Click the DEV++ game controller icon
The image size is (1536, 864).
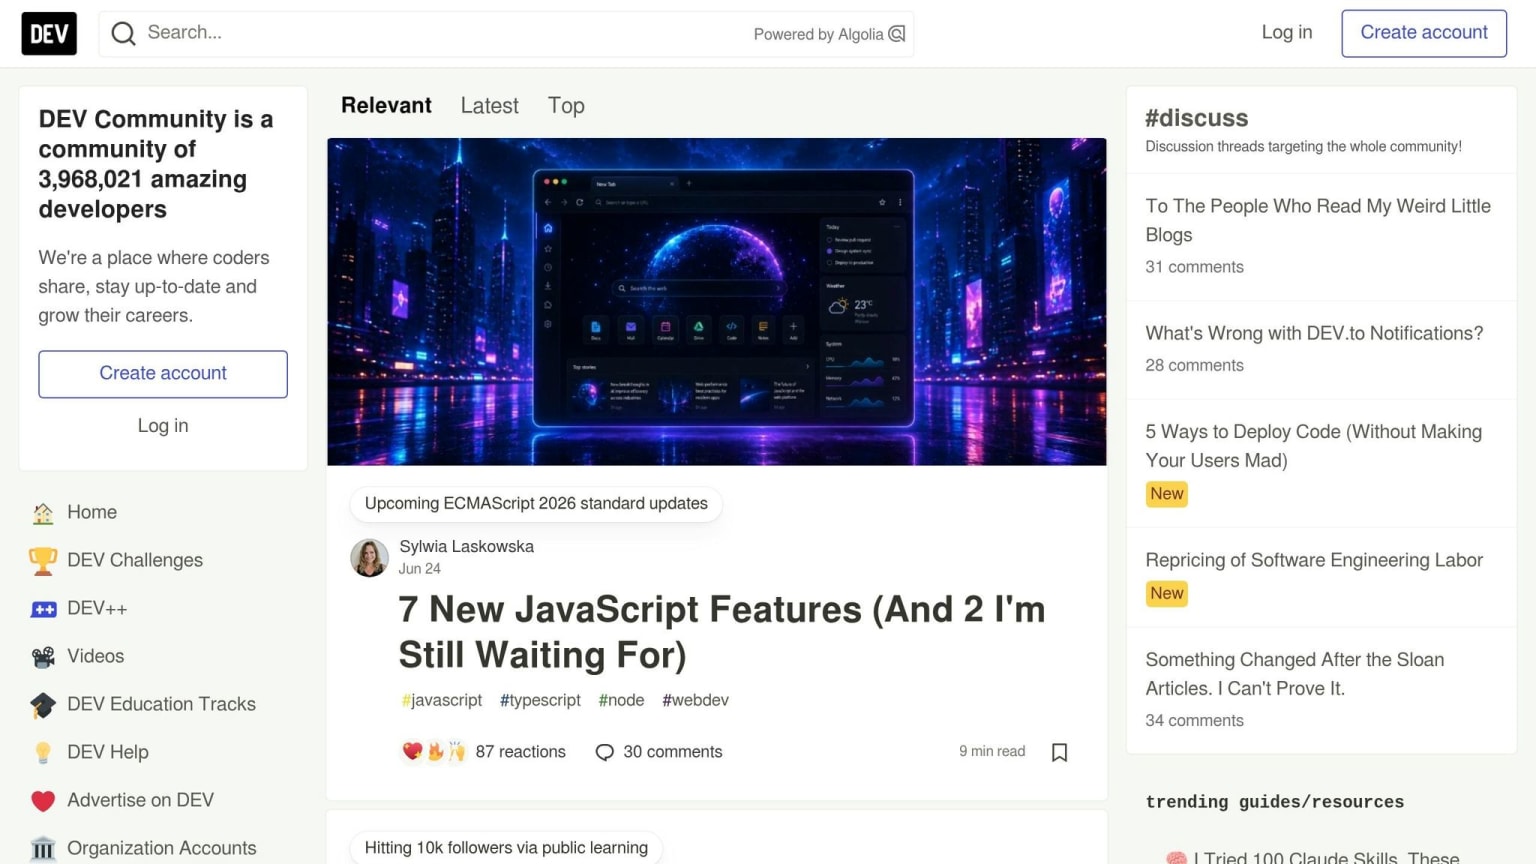pos(43,609)
